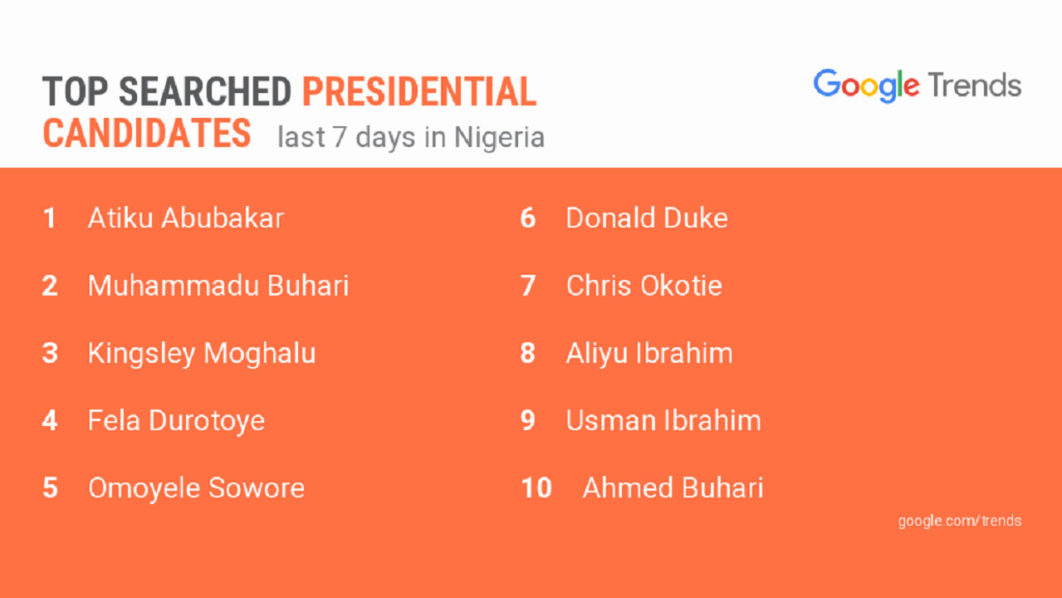Click the name Muhammadu Buhari

[218, 286]
